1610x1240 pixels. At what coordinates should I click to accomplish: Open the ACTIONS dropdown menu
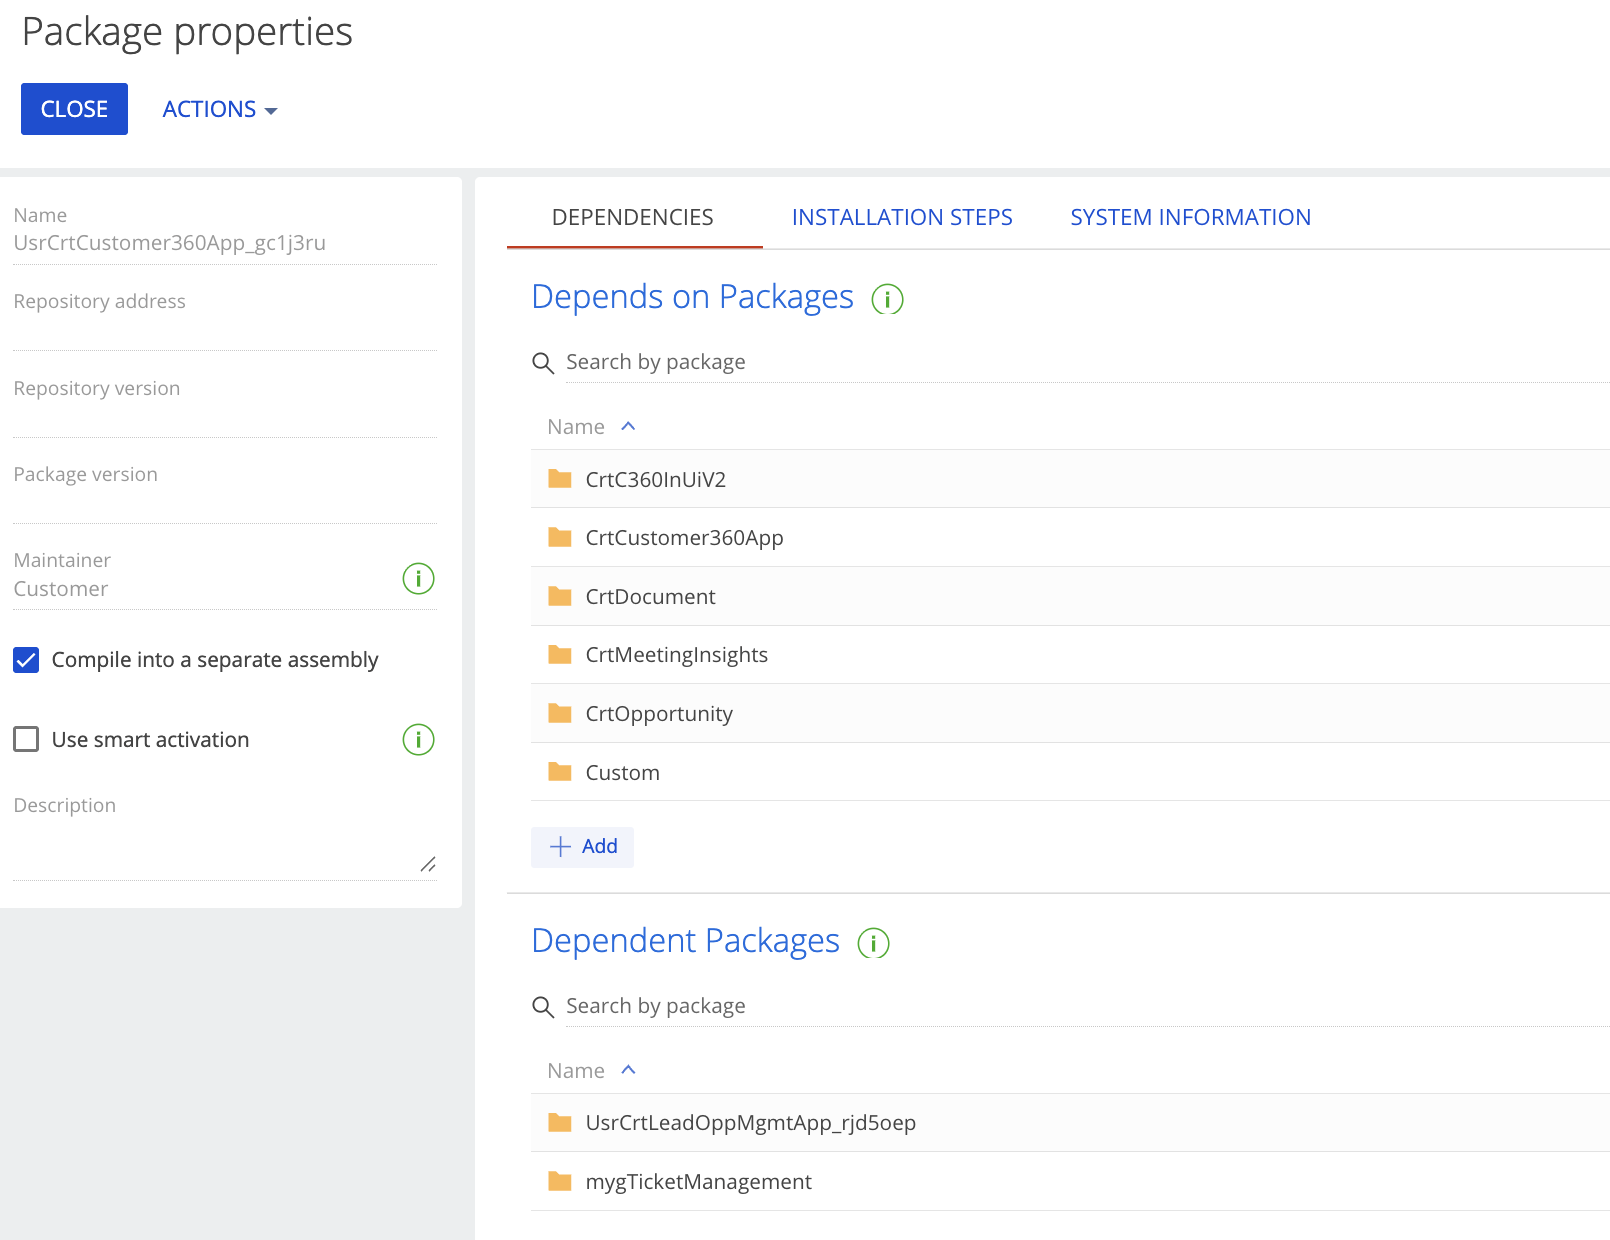[x=219, y=109]
